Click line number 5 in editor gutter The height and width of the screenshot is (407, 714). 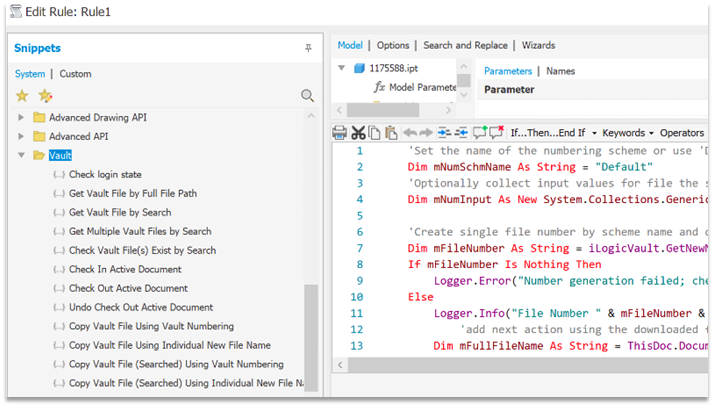pos(360,216)
